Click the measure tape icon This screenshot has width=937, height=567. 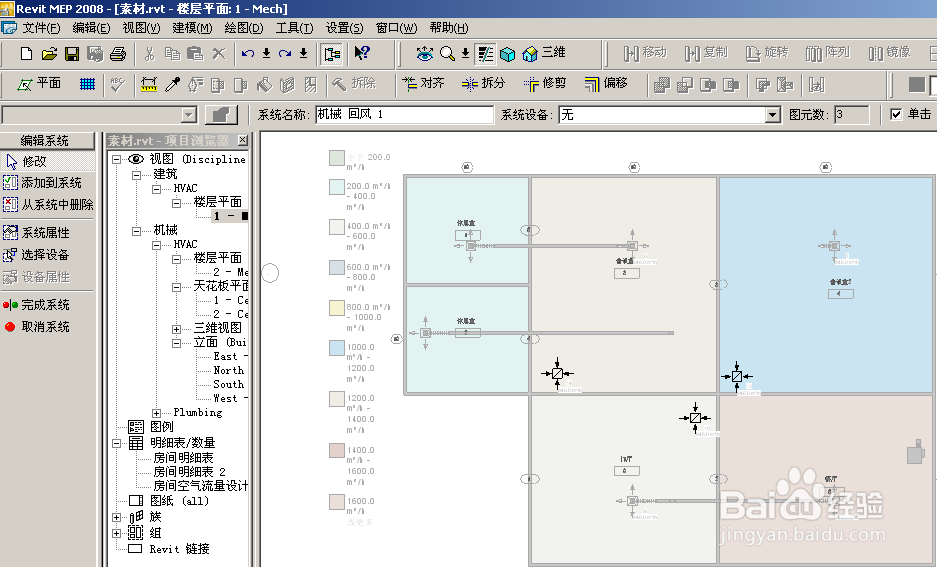(x=149, y=84)
